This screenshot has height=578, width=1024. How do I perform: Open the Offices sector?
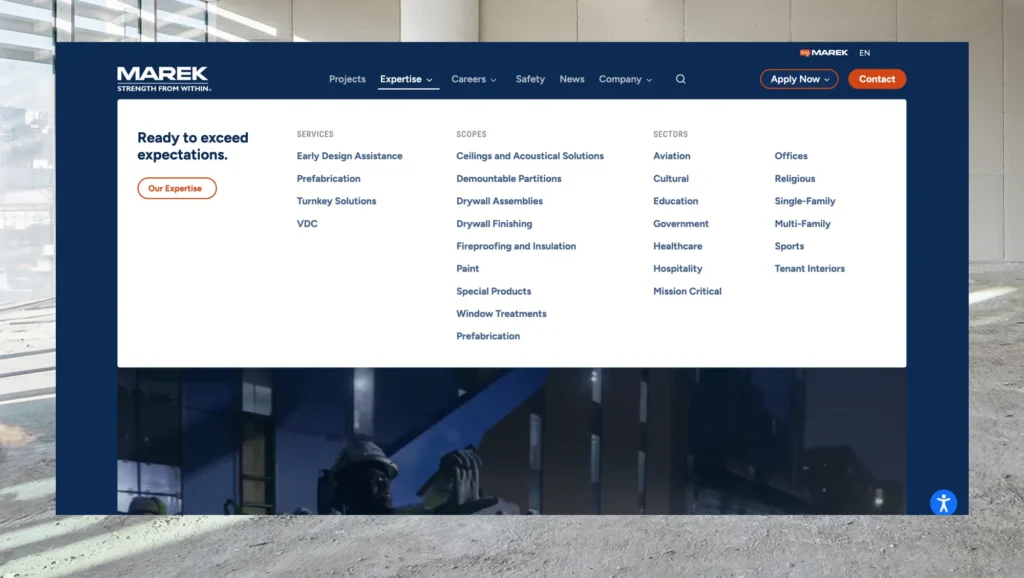coord(791,156)
